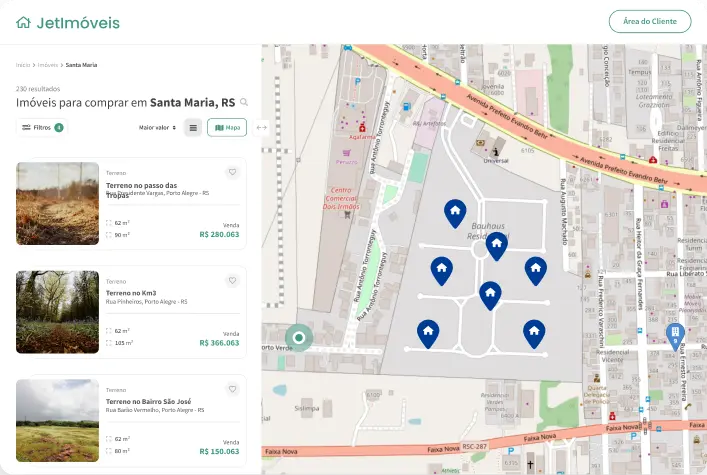Favorite the Terreno no Km3 listing

tap(232, 280)
